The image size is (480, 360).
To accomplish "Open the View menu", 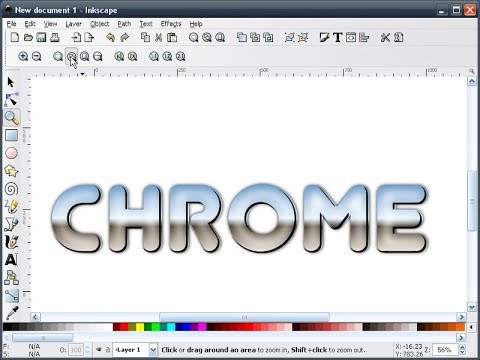I will pos(50,24).
